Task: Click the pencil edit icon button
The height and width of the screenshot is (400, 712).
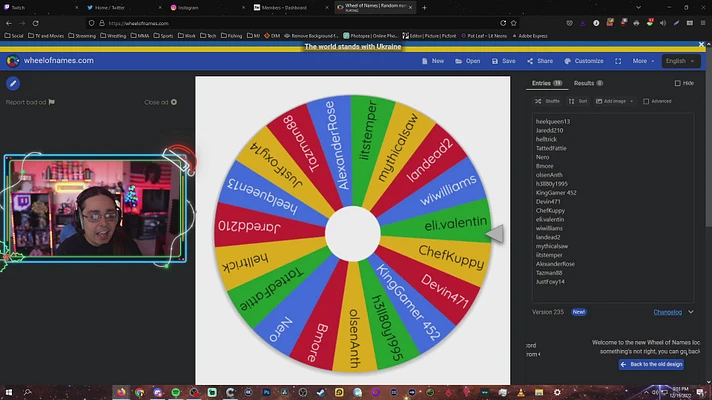Action: [13, 83]
